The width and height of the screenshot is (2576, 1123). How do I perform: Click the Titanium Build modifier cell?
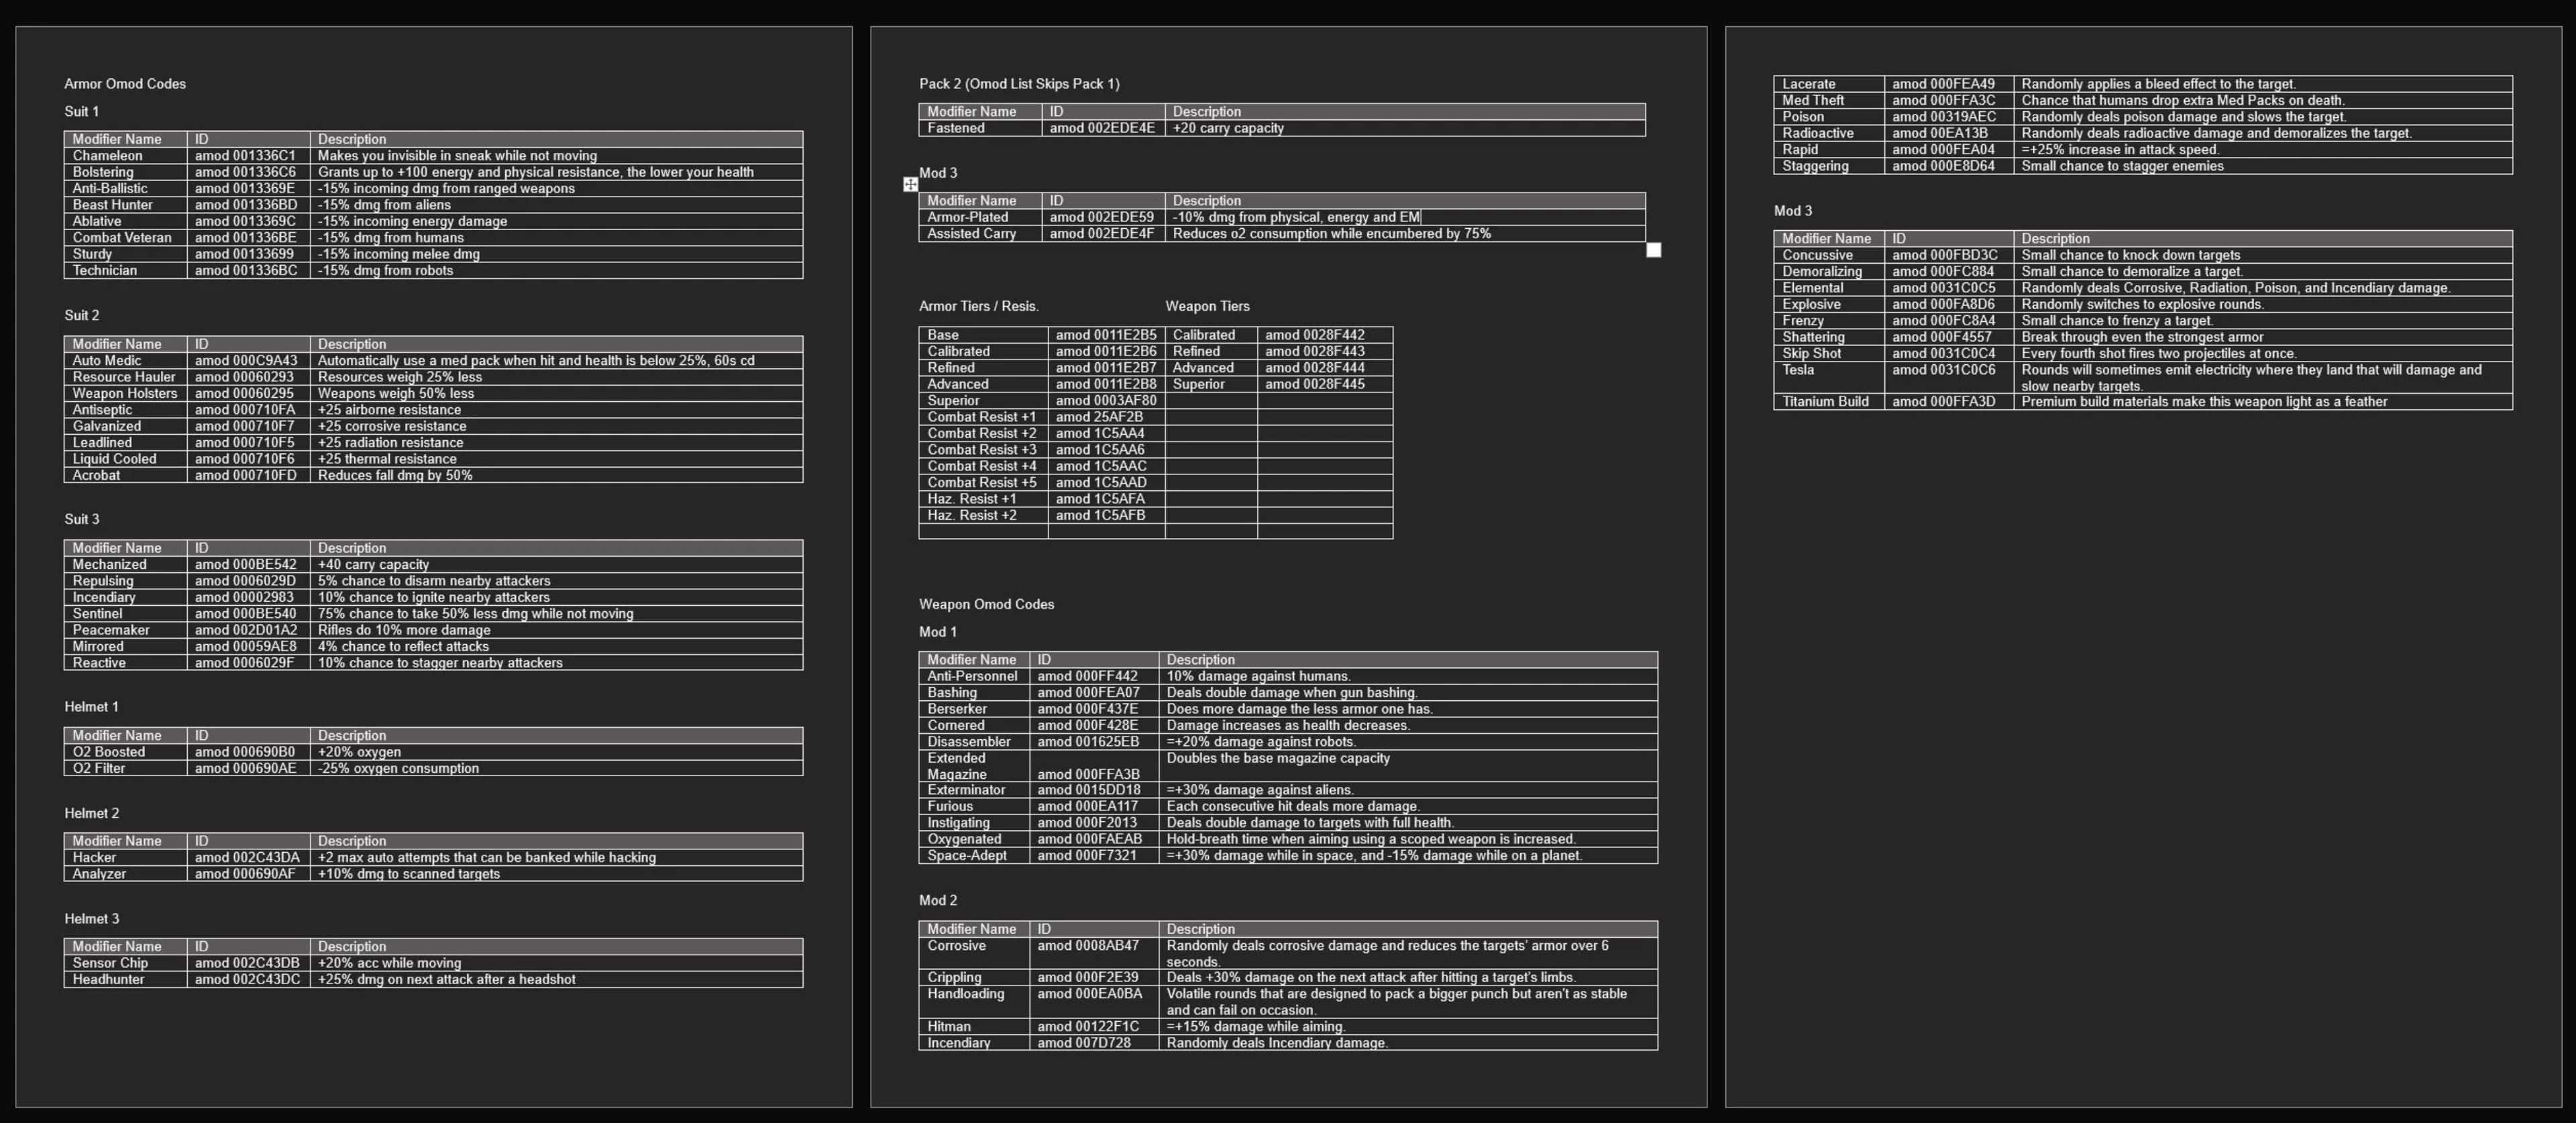pos(1825,402)
